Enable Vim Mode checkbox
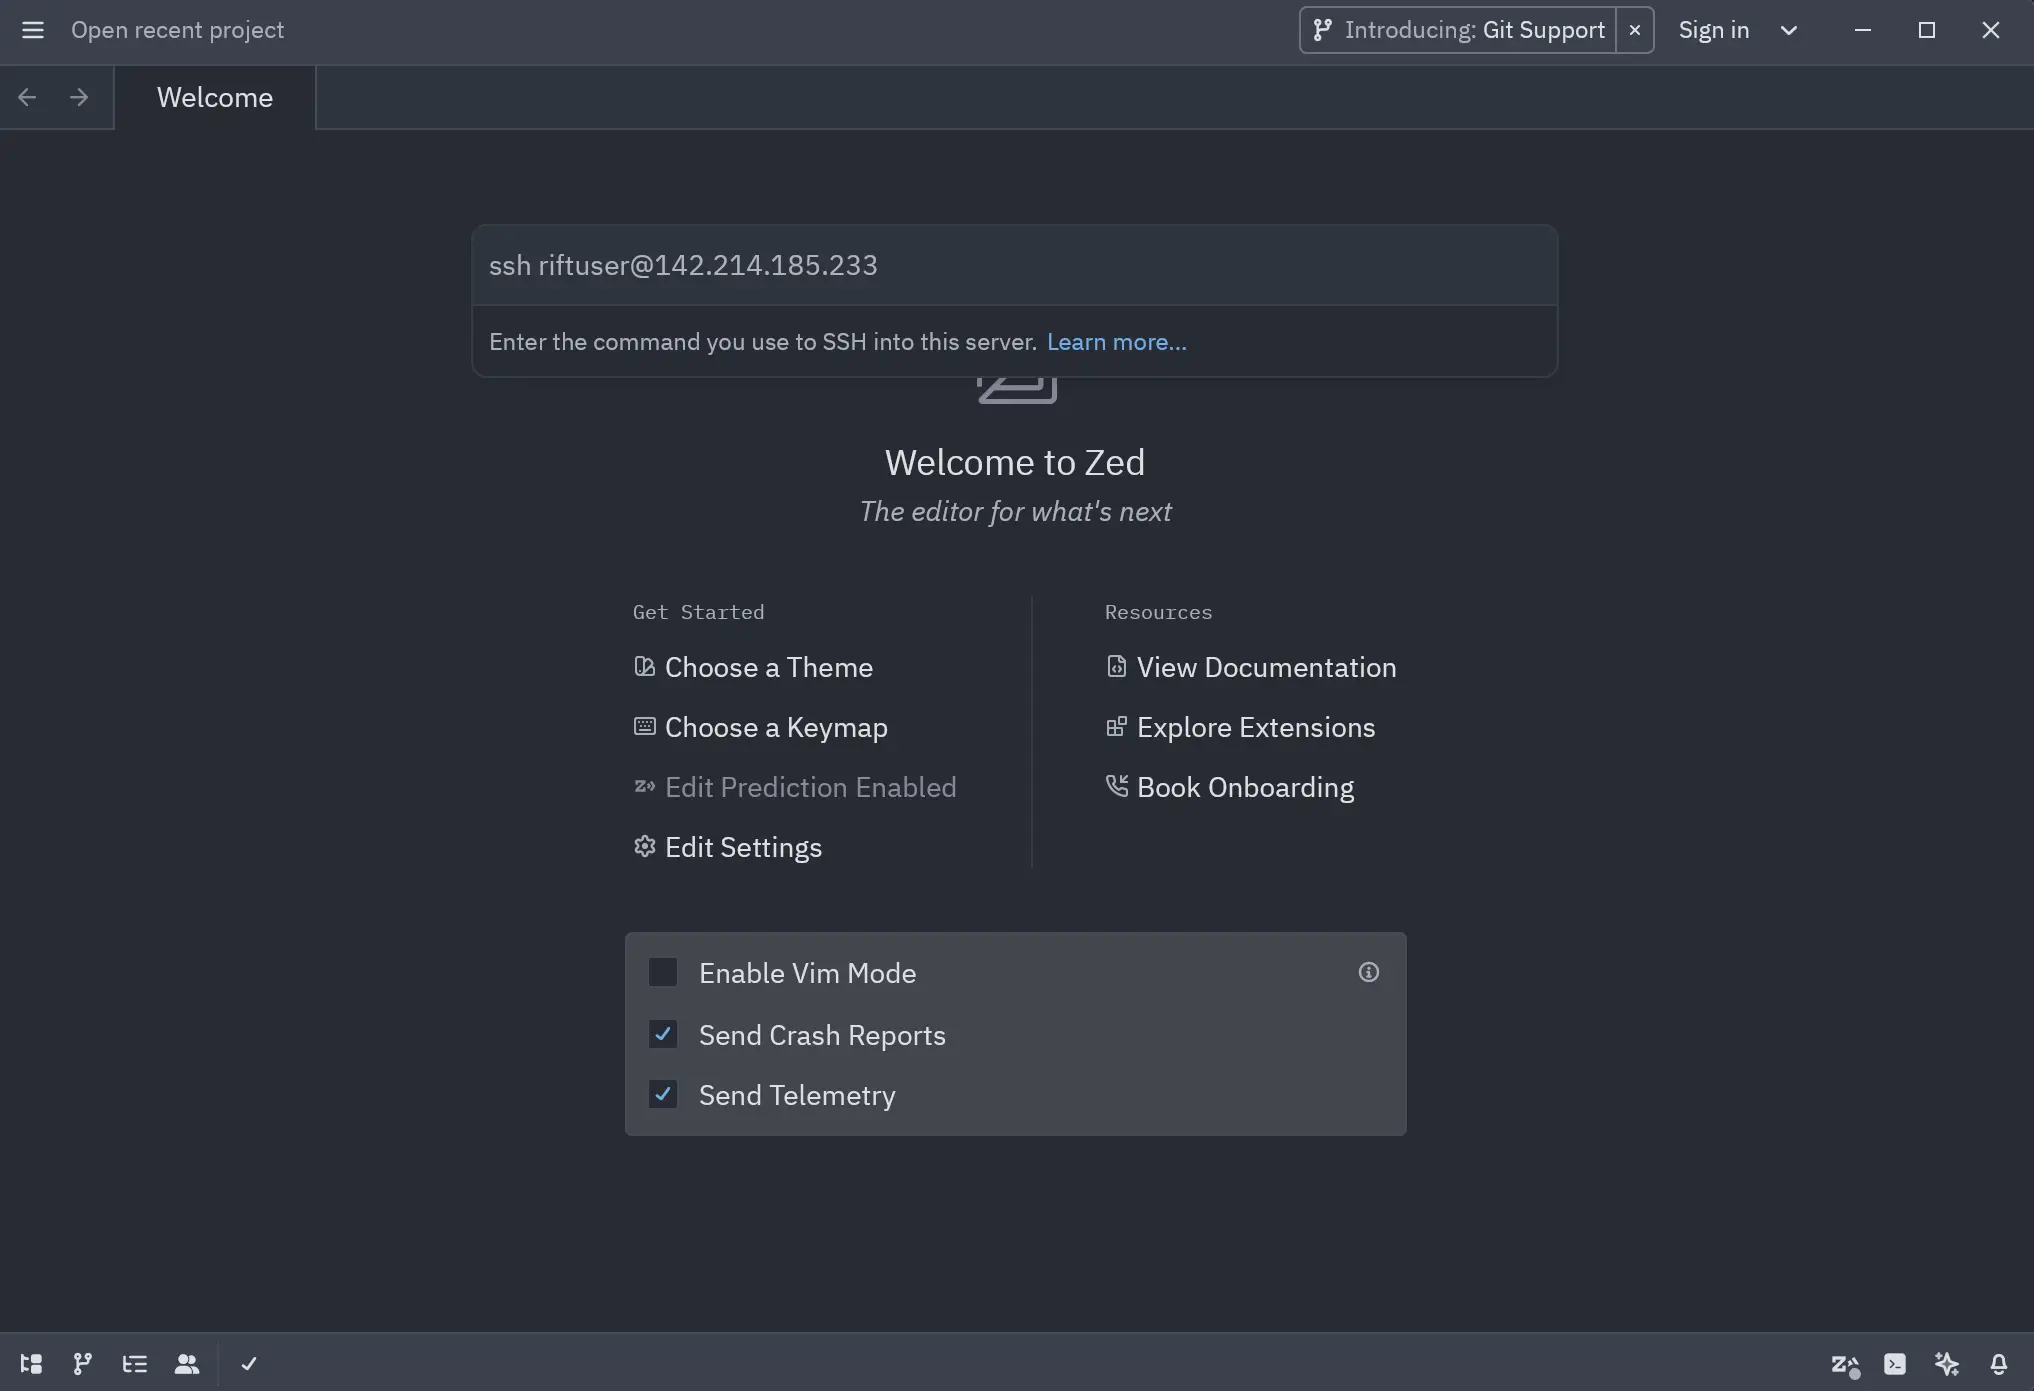This screenshot has width=2034, height=1391. pyautogui.click(x=663, y=972)
